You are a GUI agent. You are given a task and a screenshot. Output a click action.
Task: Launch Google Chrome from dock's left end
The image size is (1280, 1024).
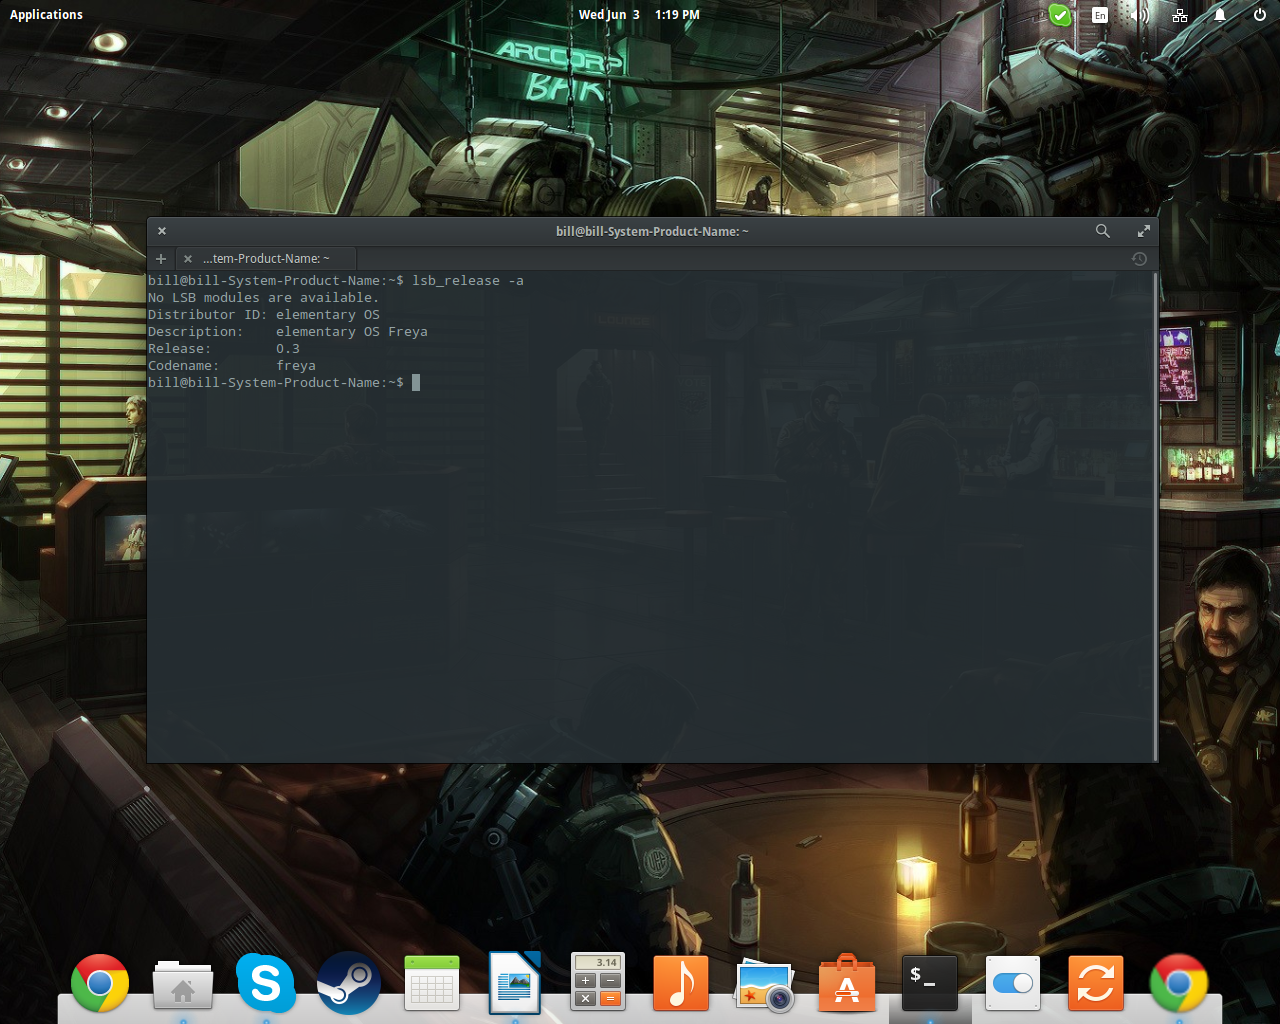[100, 984]
